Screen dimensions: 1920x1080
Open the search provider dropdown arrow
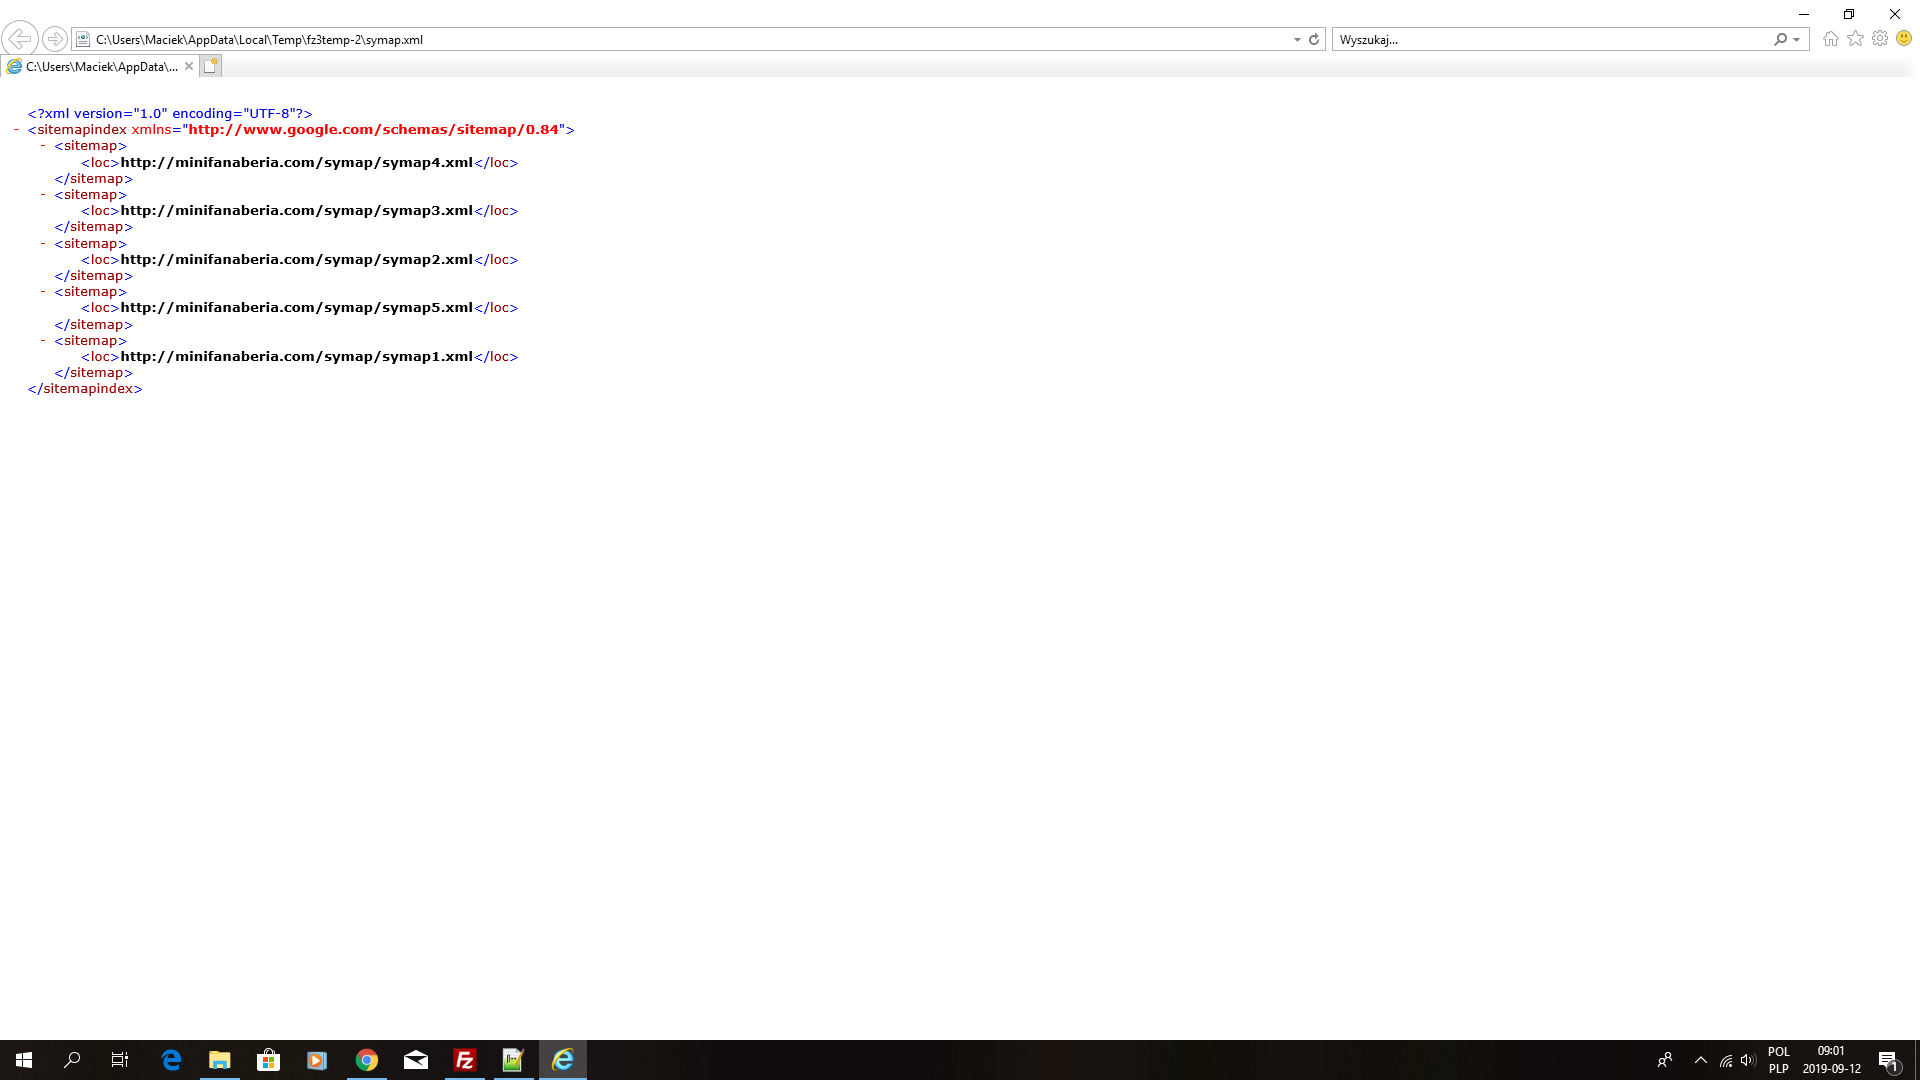pyautogui.click(x=1797, y=39)
